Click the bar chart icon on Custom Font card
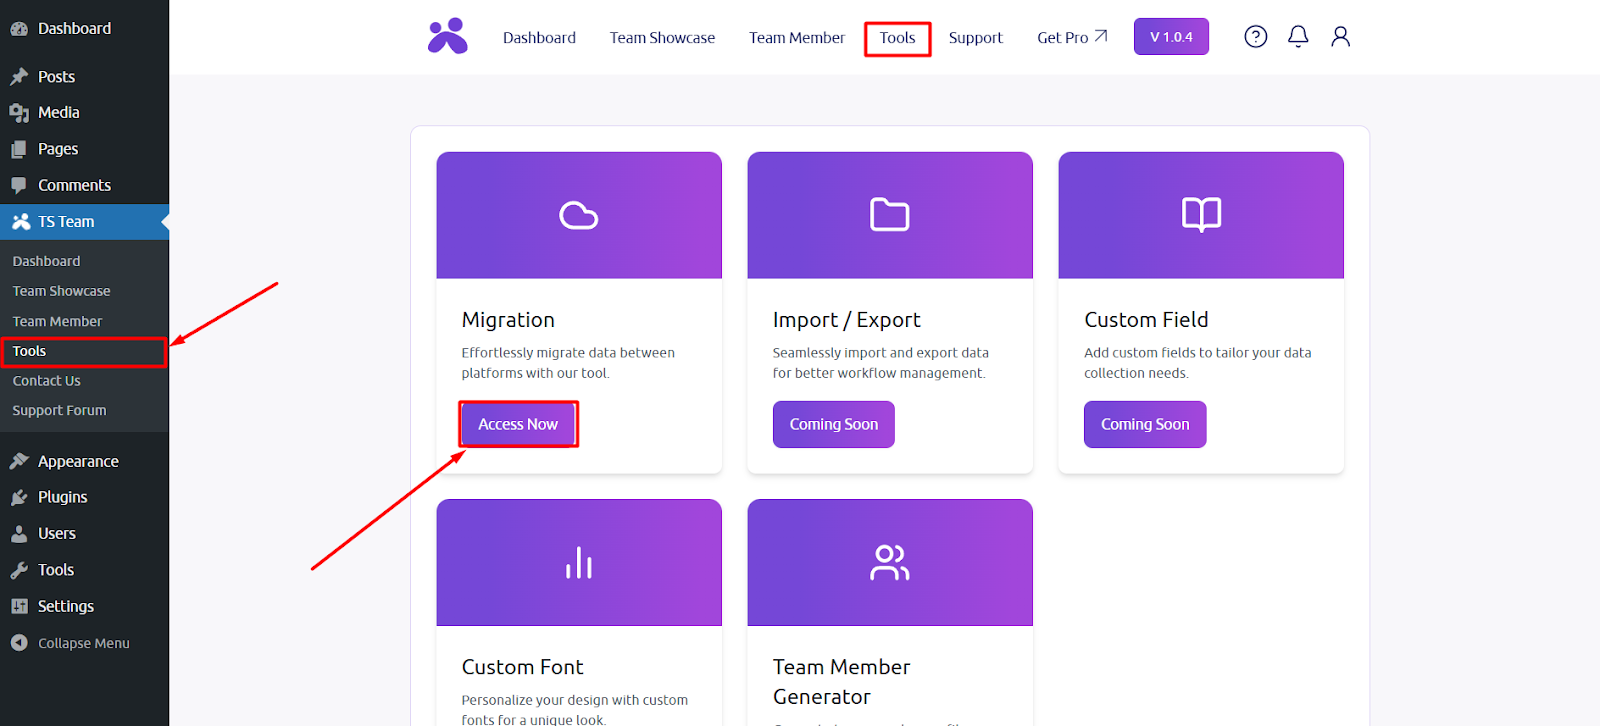The width and height of the screenshot is (1600, 726). (578, 563)
